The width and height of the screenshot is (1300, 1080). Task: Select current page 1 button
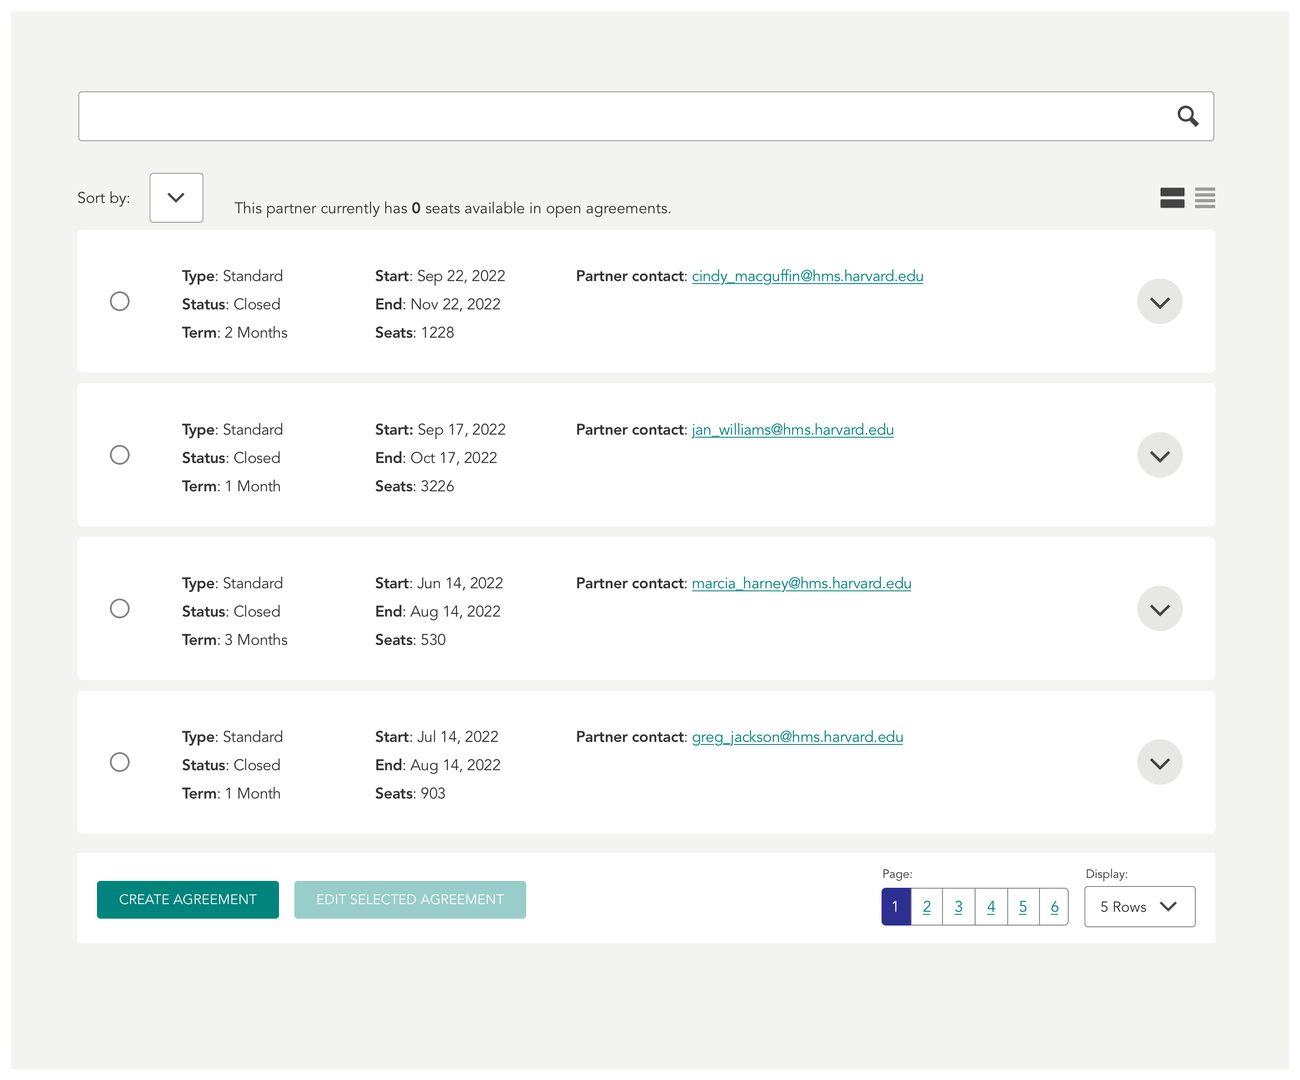[896, 907]
